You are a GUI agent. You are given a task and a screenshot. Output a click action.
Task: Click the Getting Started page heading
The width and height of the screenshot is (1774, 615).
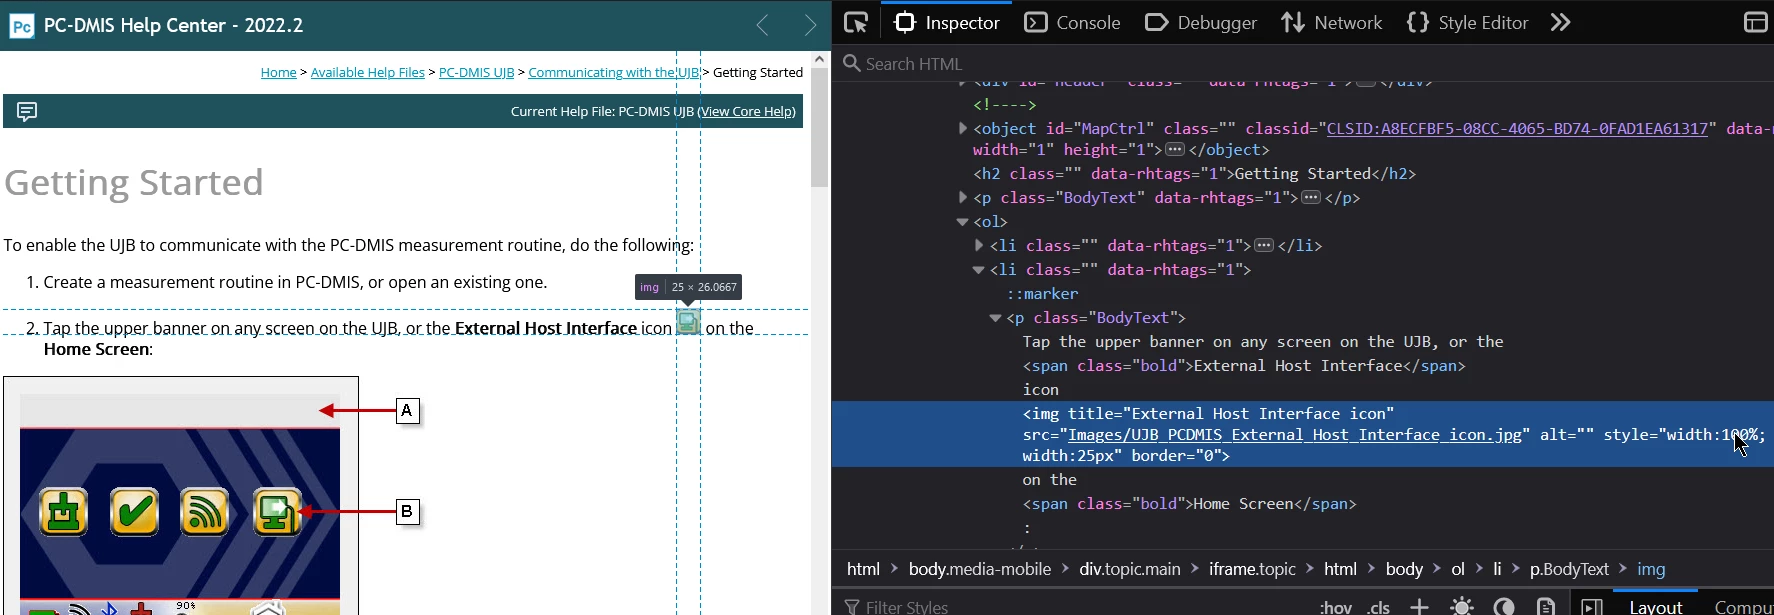(x=134, y=183)
